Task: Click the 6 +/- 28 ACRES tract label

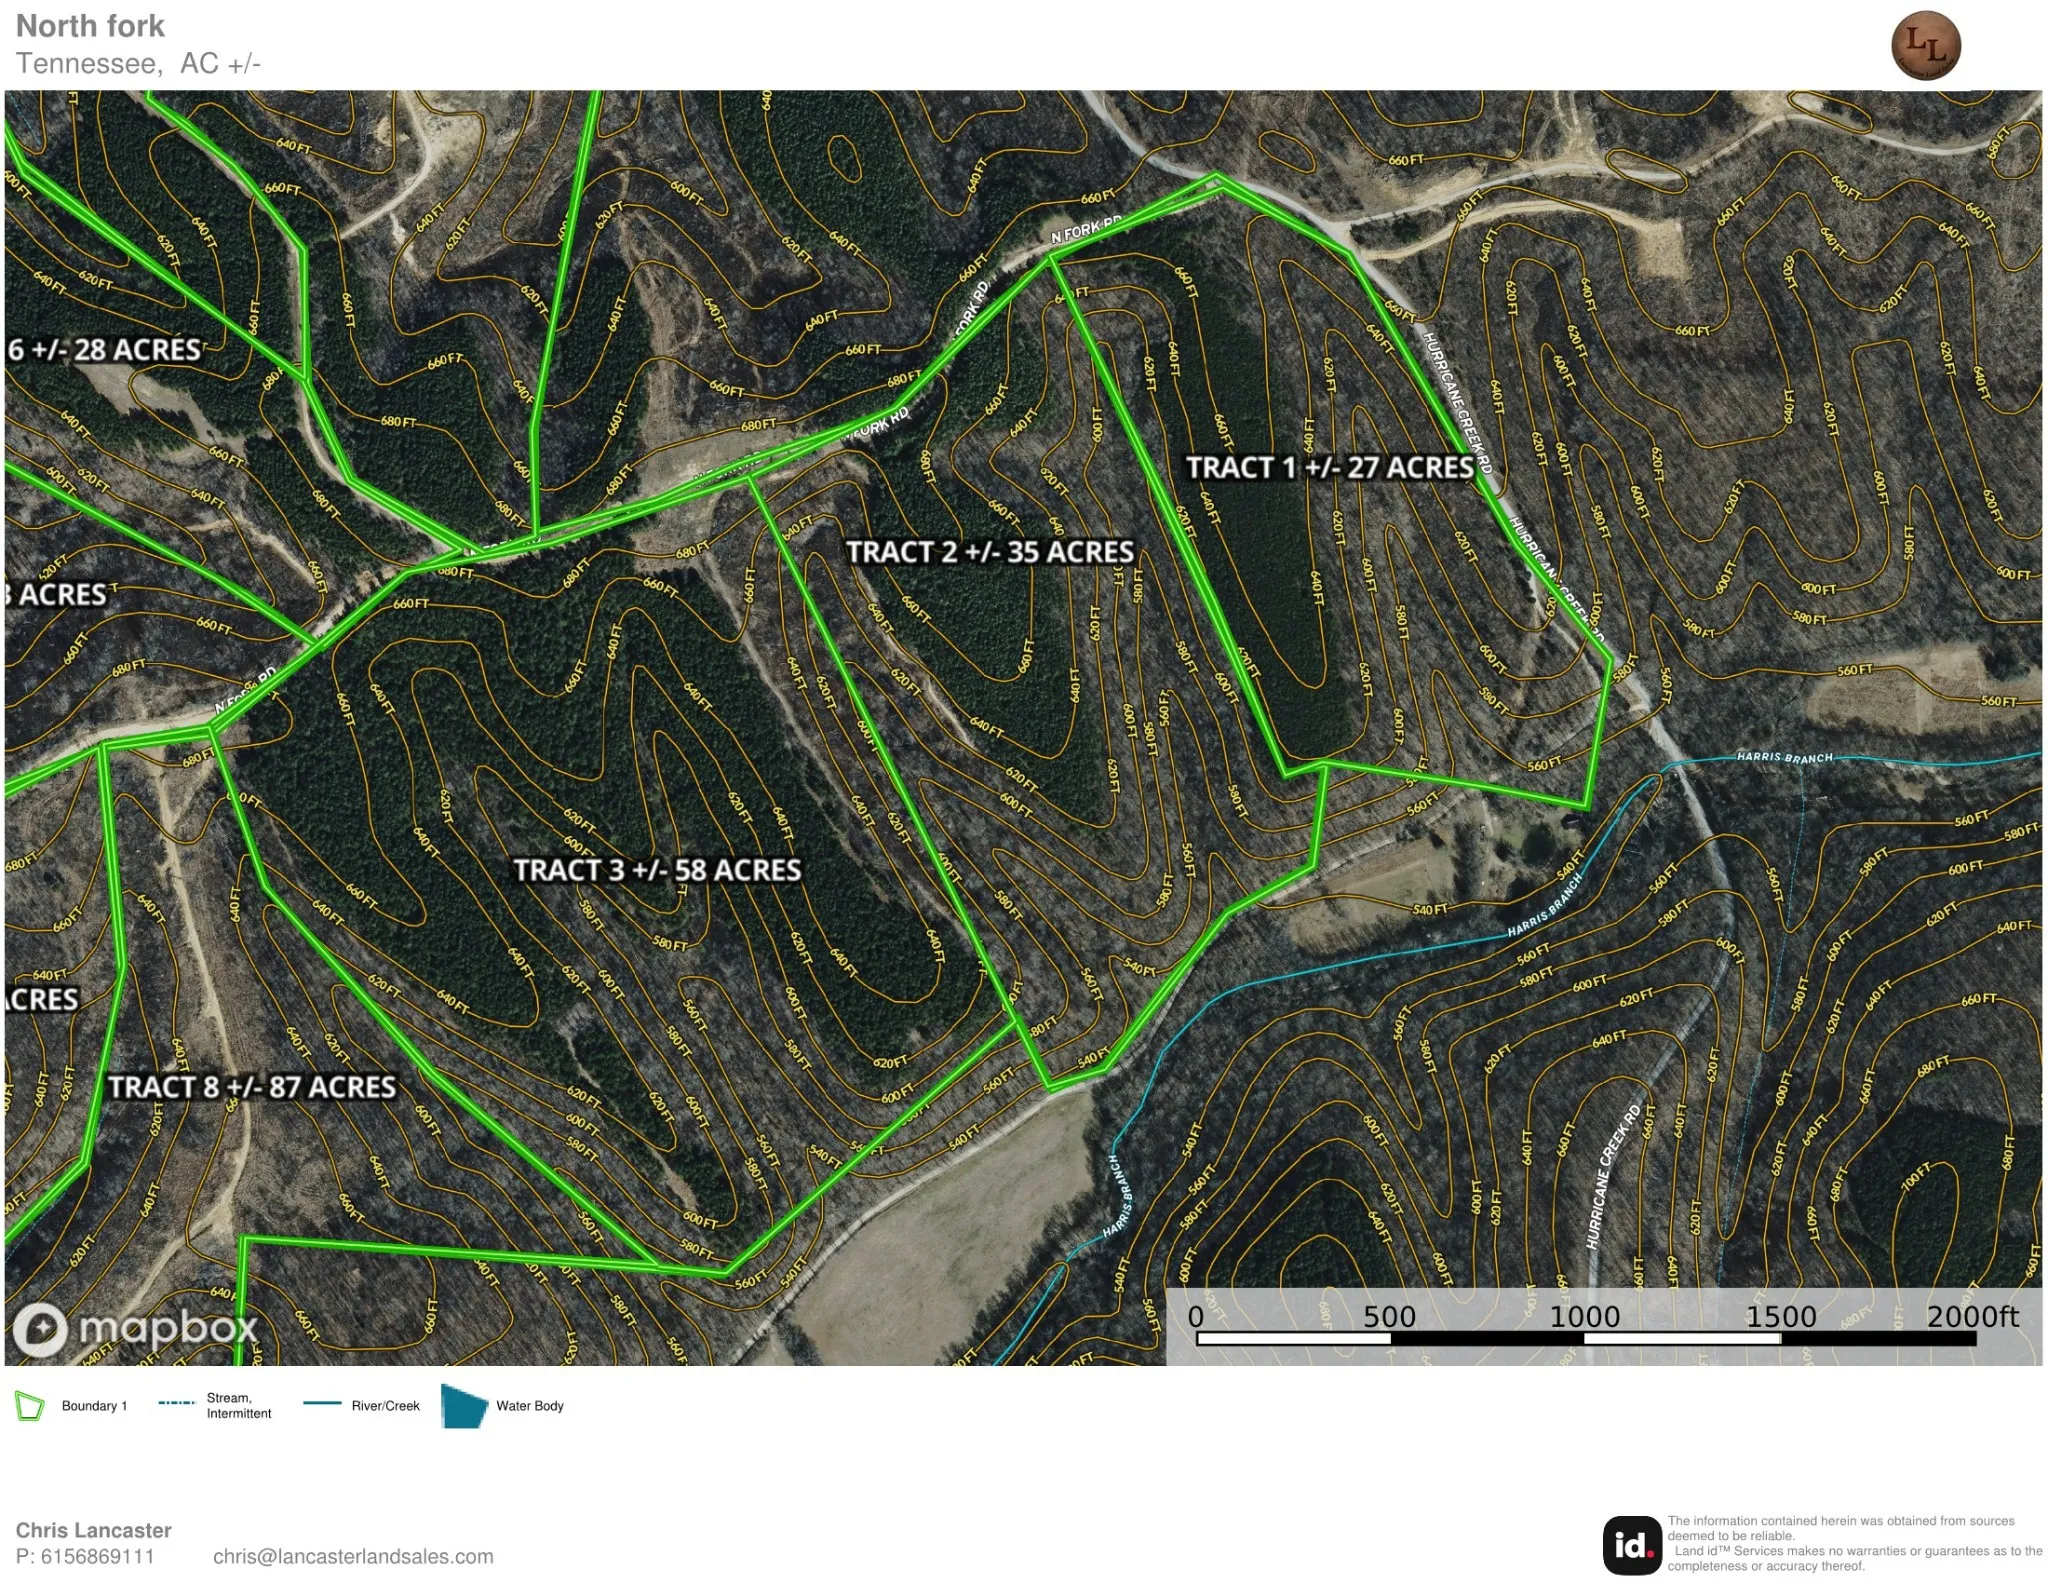Action: [x=104, y=350]
